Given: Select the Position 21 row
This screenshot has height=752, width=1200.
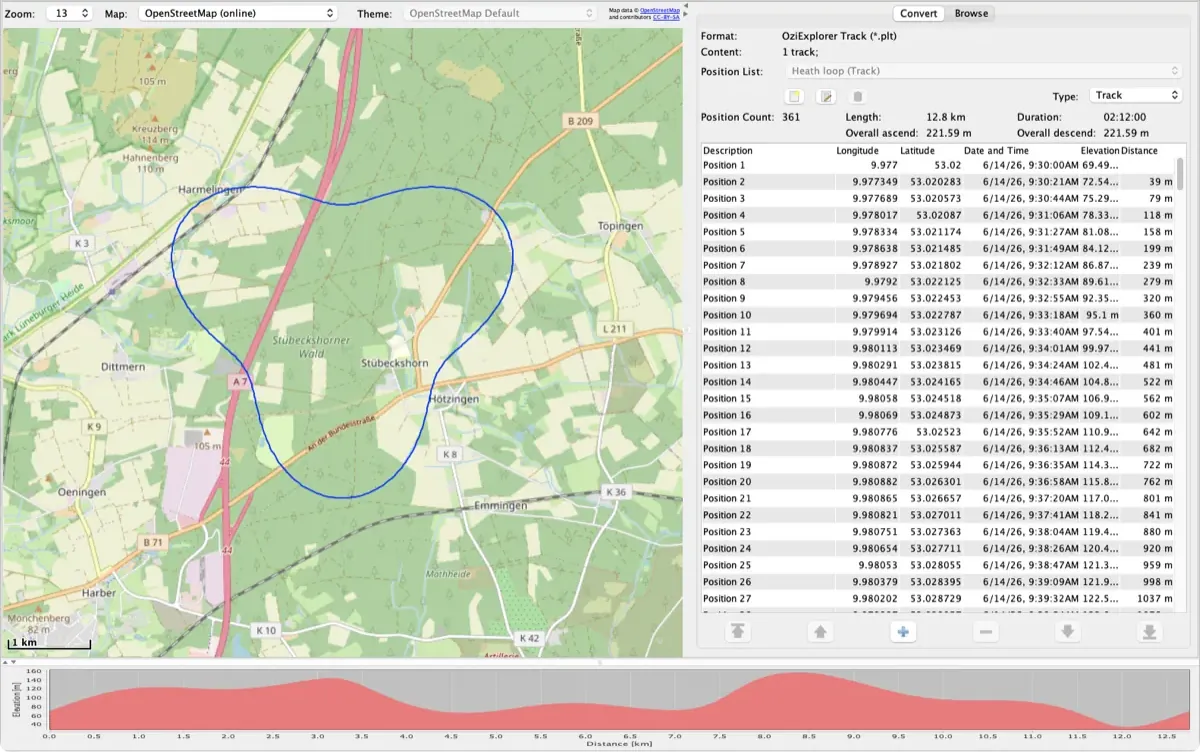Looking at the screenshot, I should point(937,498).
